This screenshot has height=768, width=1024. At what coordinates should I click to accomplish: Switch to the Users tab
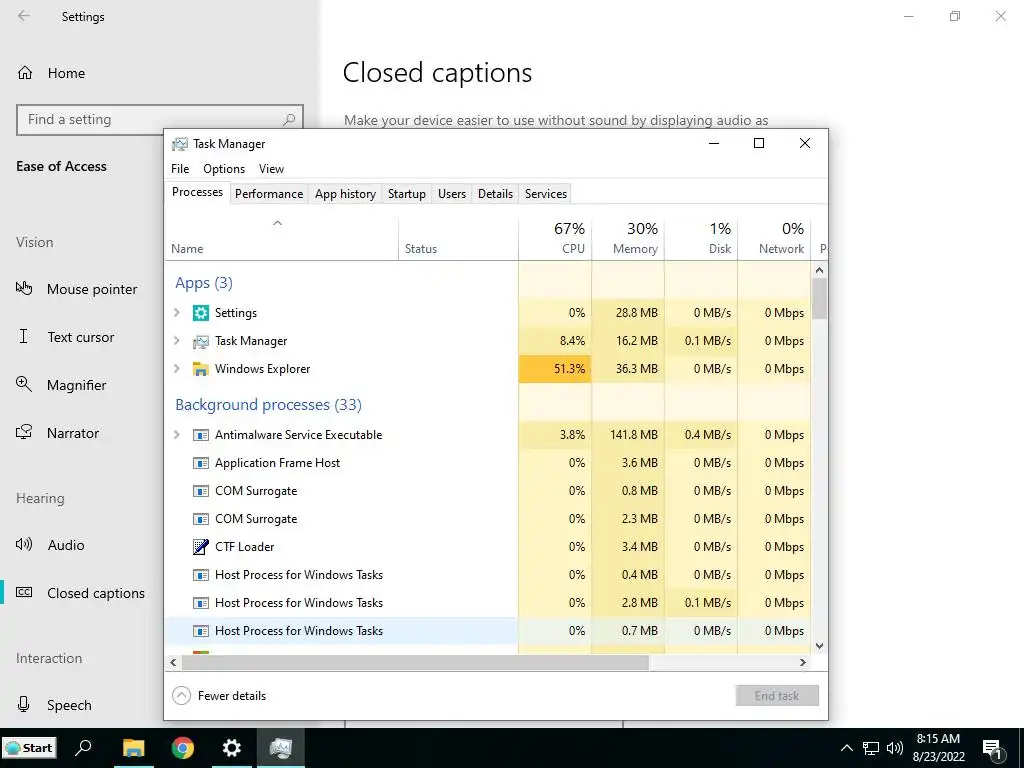(452, 194)
